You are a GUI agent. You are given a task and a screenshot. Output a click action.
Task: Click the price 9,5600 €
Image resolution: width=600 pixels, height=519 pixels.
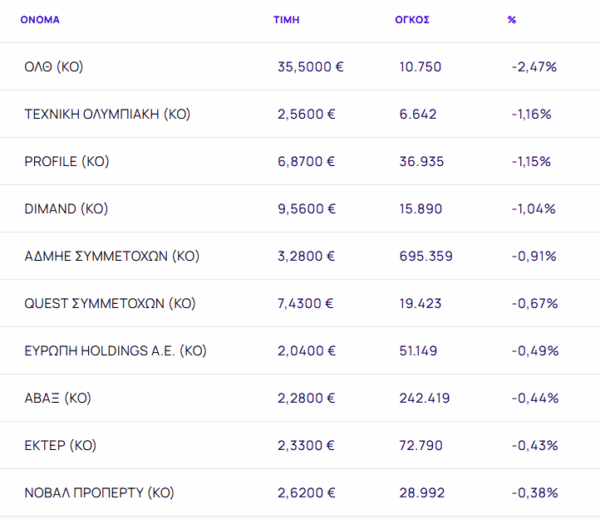point(307,209)
